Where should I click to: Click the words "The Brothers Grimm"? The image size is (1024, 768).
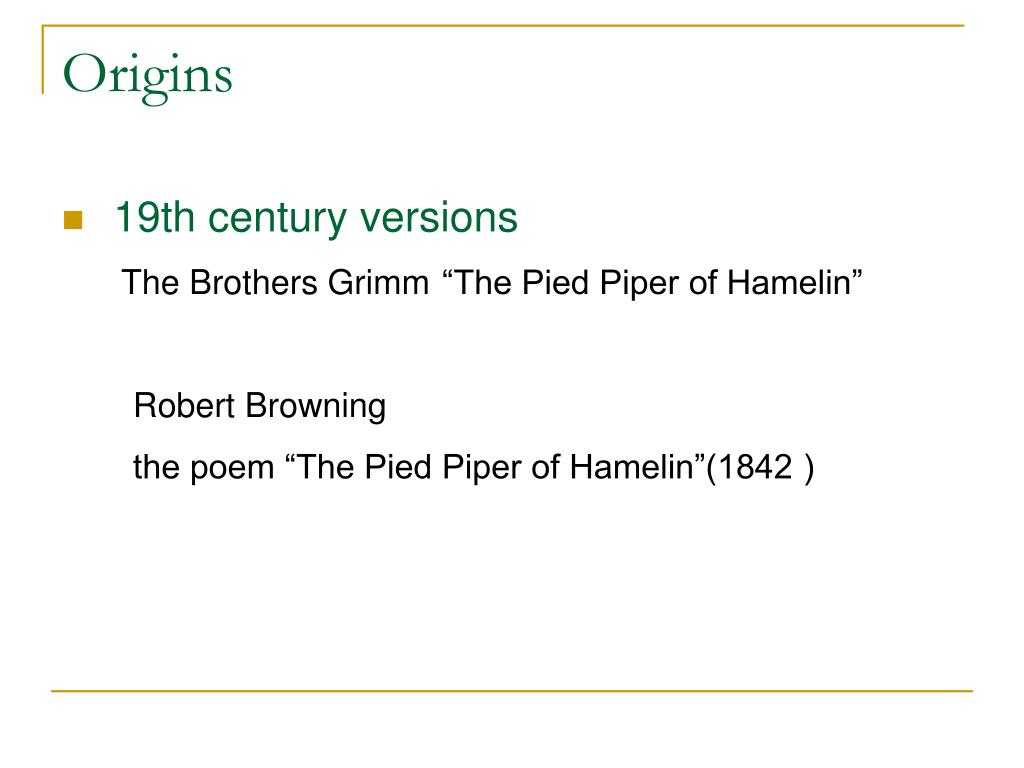(x=275, y=283)
